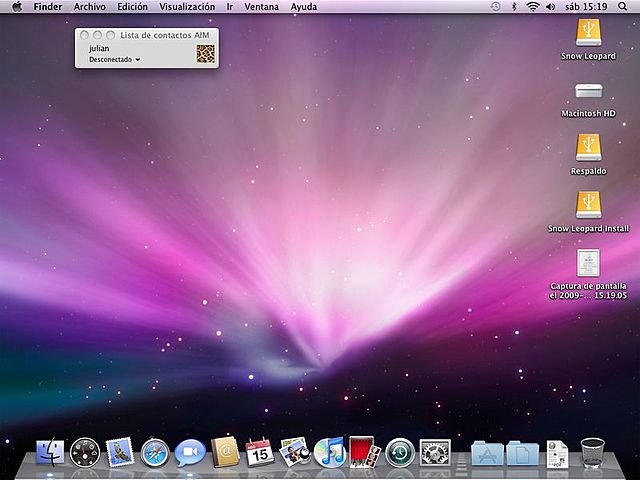Viewport: 640px width, 480px height.
Task: Open the Documents folder stack in Dock
Action: (522, 453)
